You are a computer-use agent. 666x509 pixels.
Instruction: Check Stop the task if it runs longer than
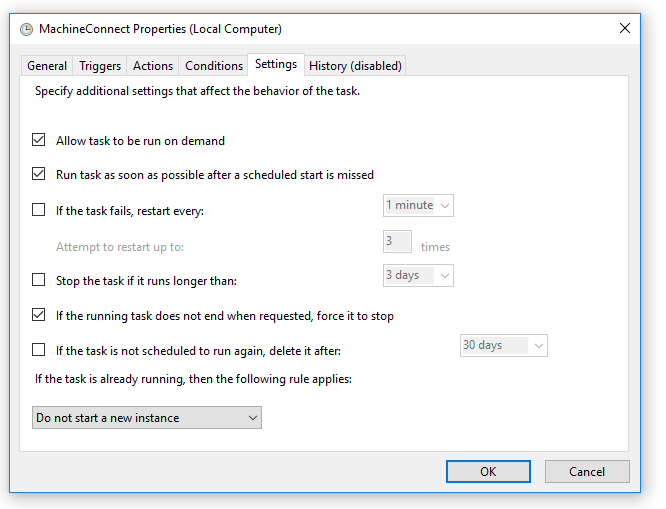point(39,280)
